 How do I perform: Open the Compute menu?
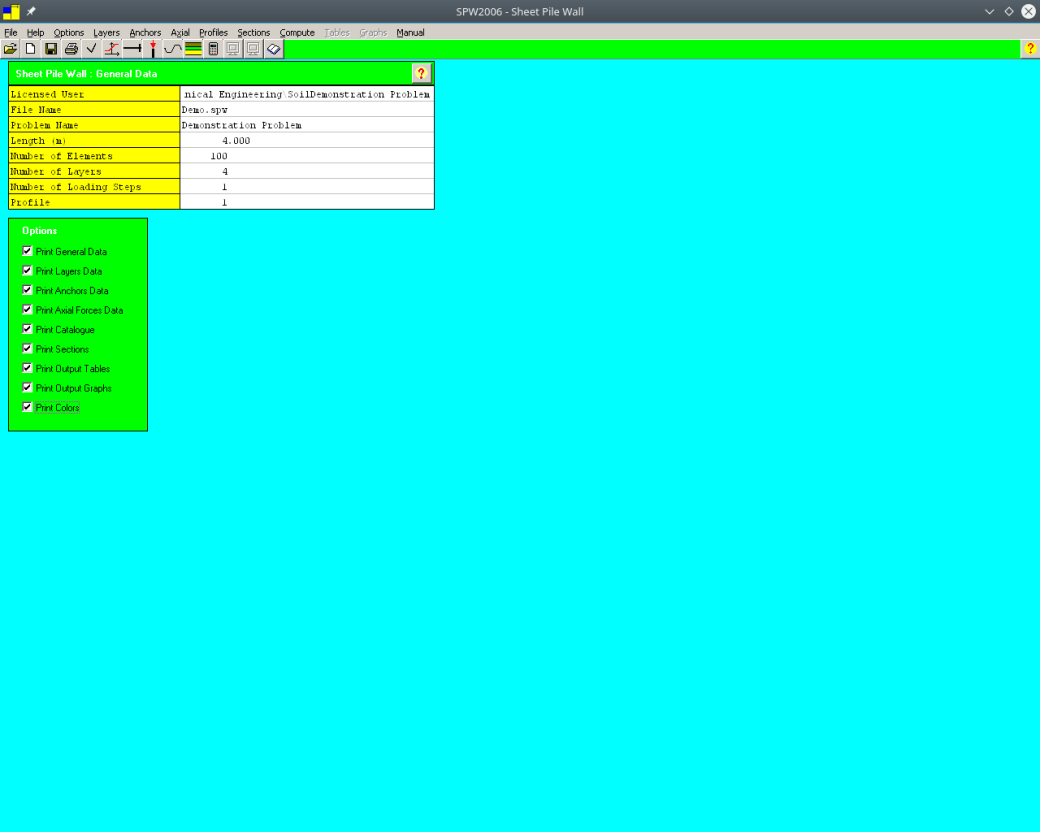point(297,32)
